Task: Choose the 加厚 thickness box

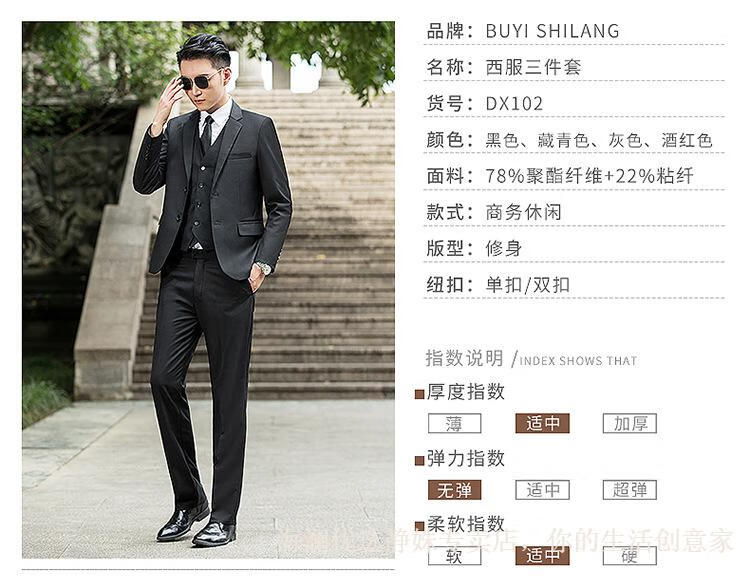Action: [630, 424]
